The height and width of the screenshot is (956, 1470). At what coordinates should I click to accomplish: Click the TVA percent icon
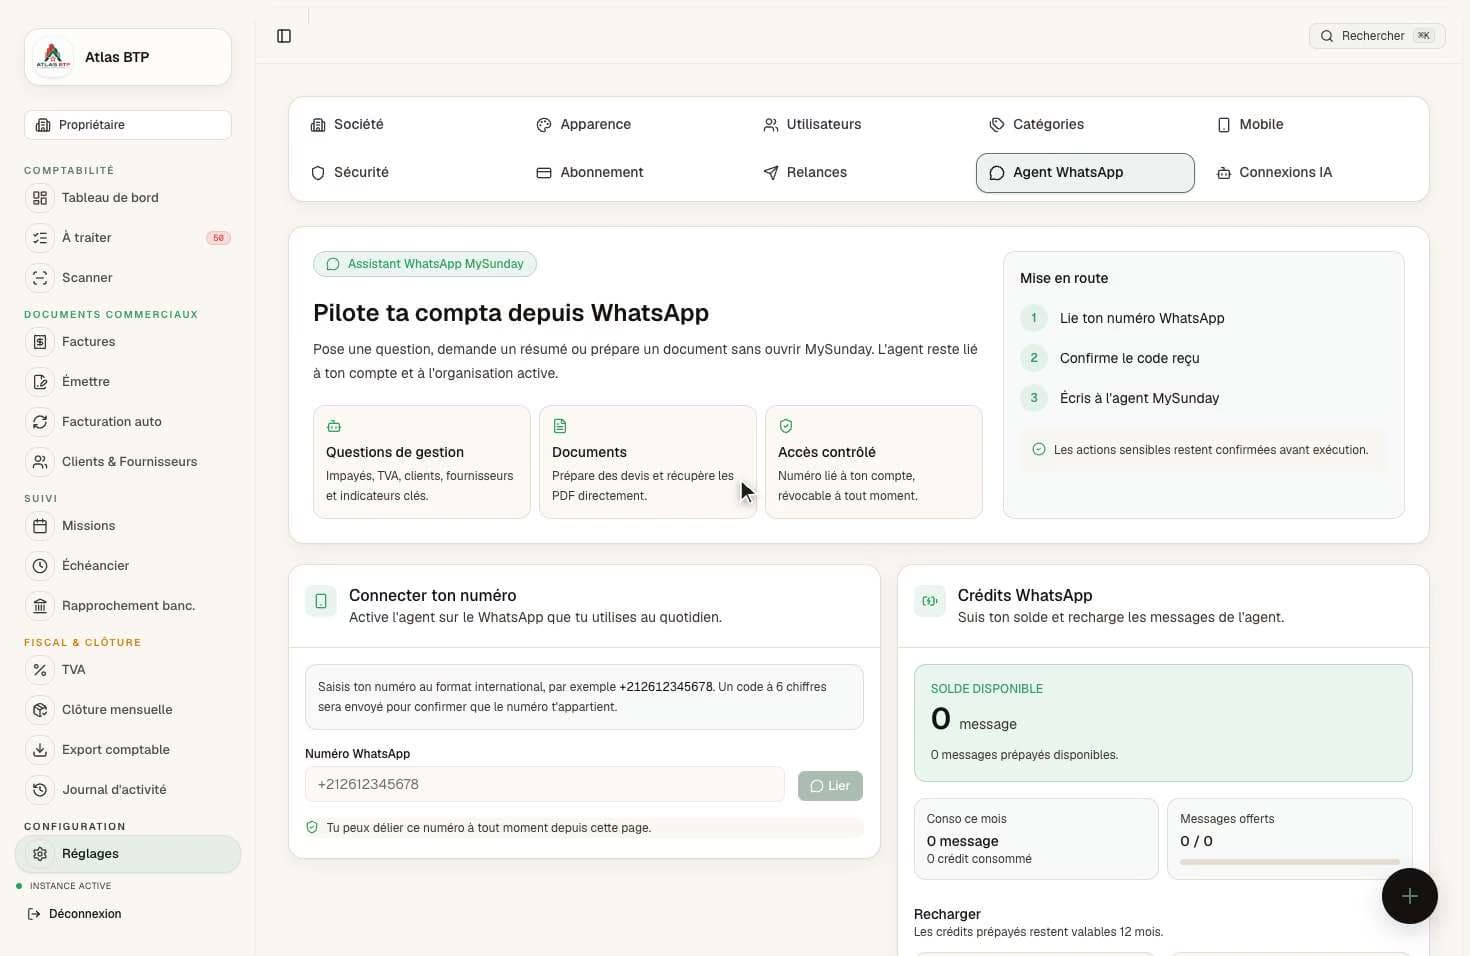(x=40, y=670)
